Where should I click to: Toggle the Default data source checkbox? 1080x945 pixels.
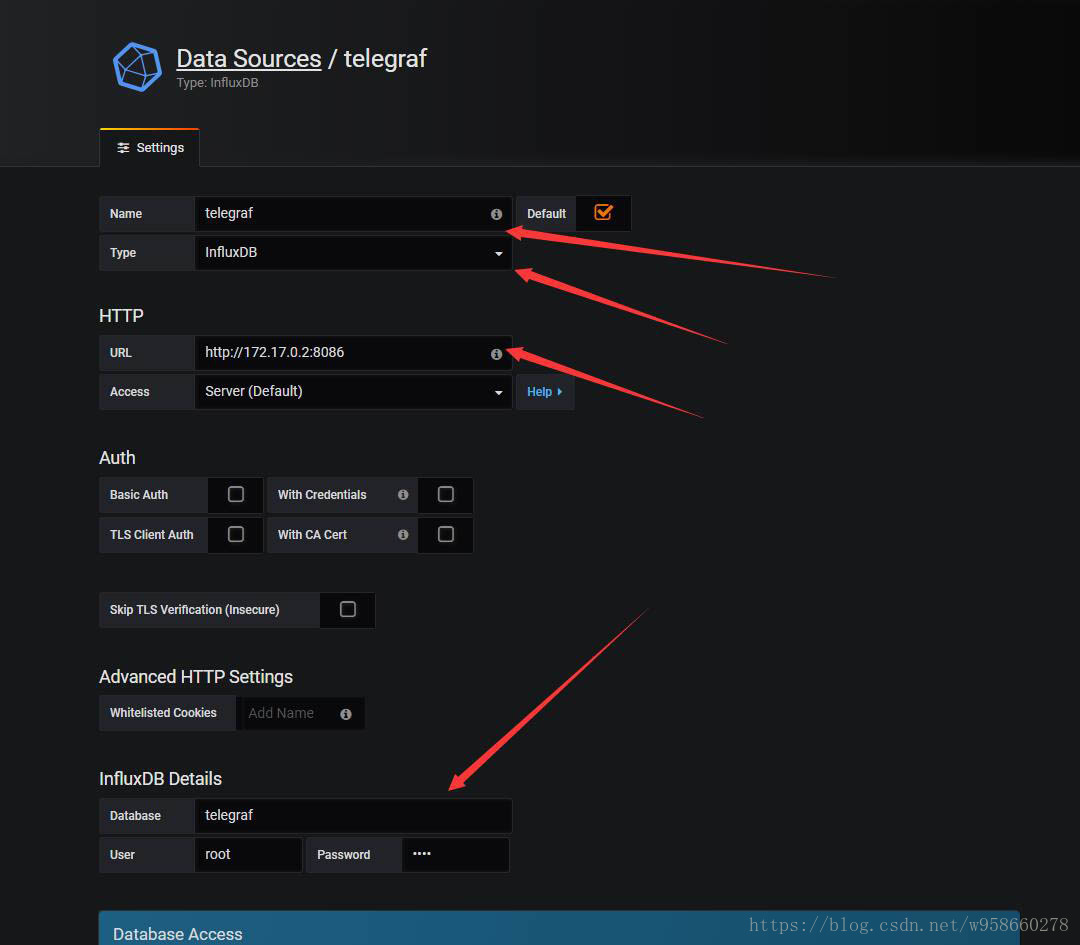click(x=603, y=213)
